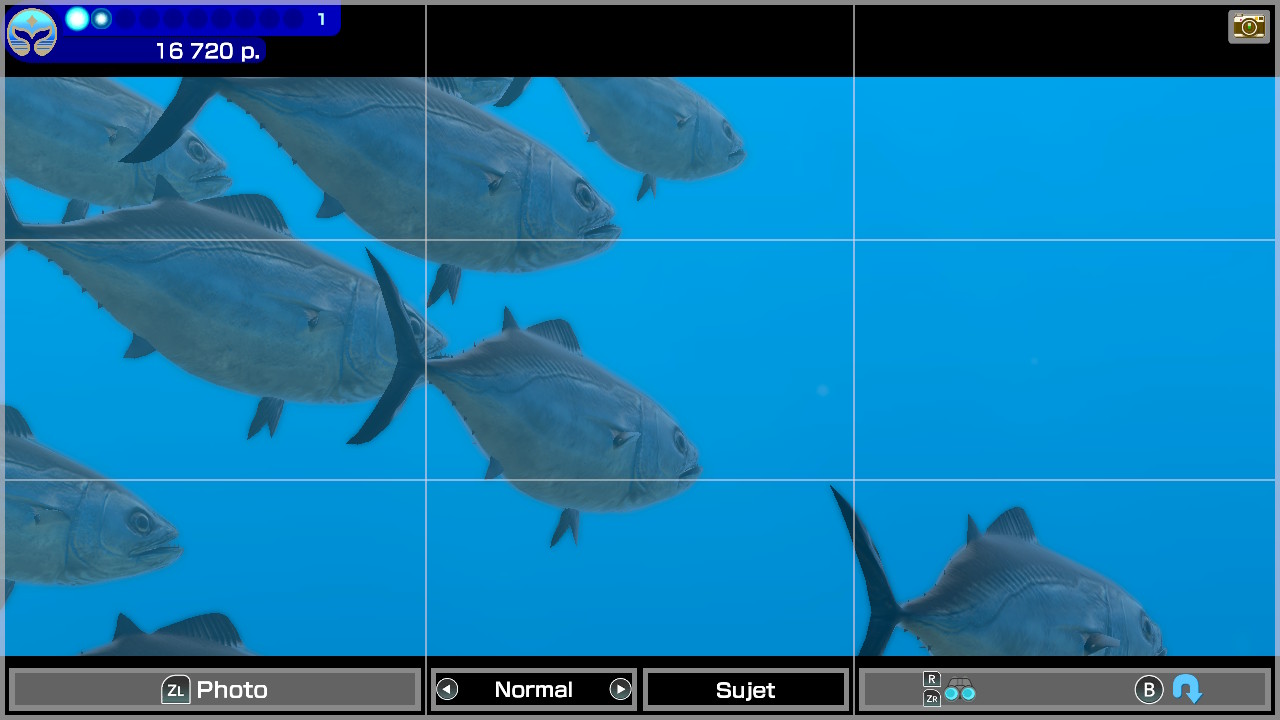The height and width of the screenshot is (720, 1280).
Task: Select previous mode with left arrow
Action: pyautogui.click(x=447, y=689)
